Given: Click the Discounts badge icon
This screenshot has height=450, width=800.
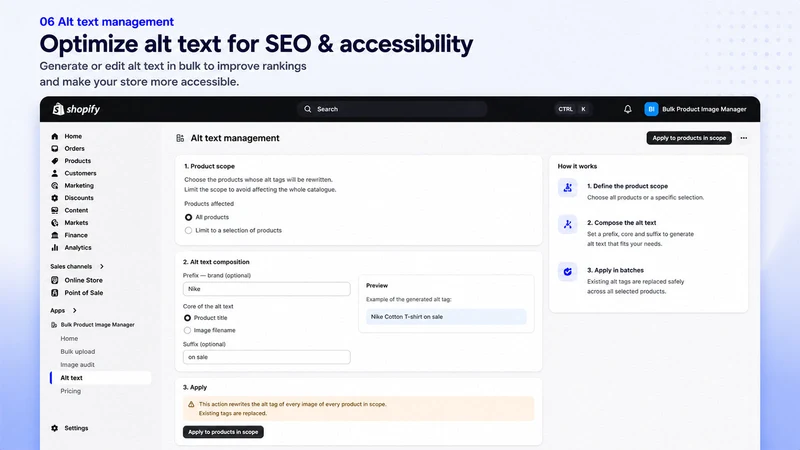Looking at the screenshot, I should [x=55, y=198].
